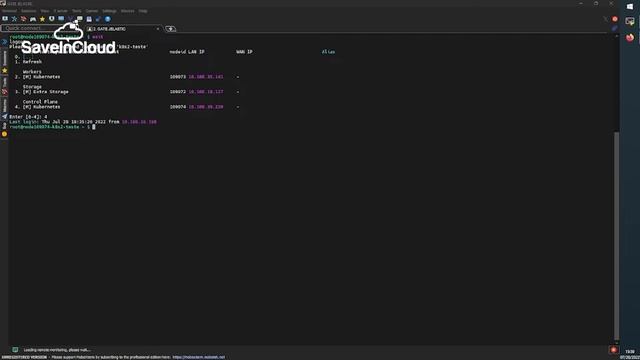The width and height of the screenshot is (640, 360).
Task: Open the Help menu
Action: (143, 11)
